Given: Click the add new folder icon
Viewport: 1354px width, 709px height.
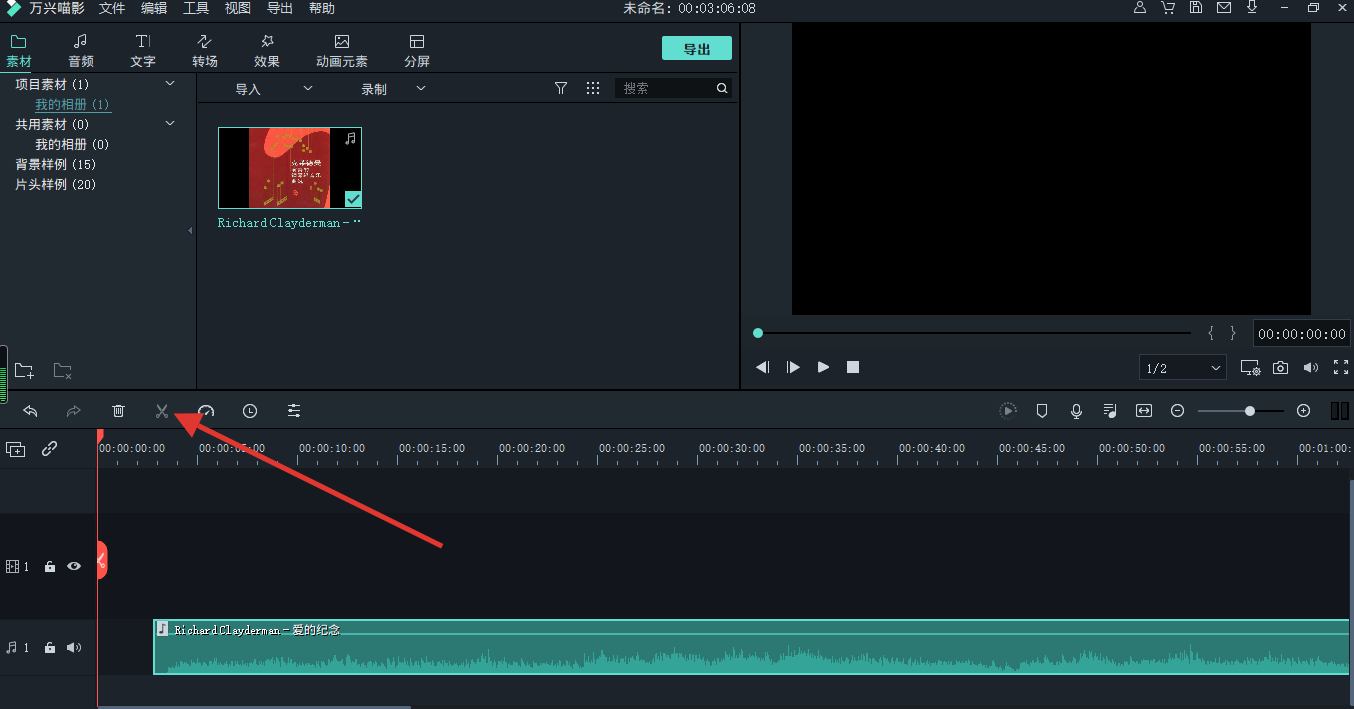Looking at the screenshot, I should (x=24, y=371).
